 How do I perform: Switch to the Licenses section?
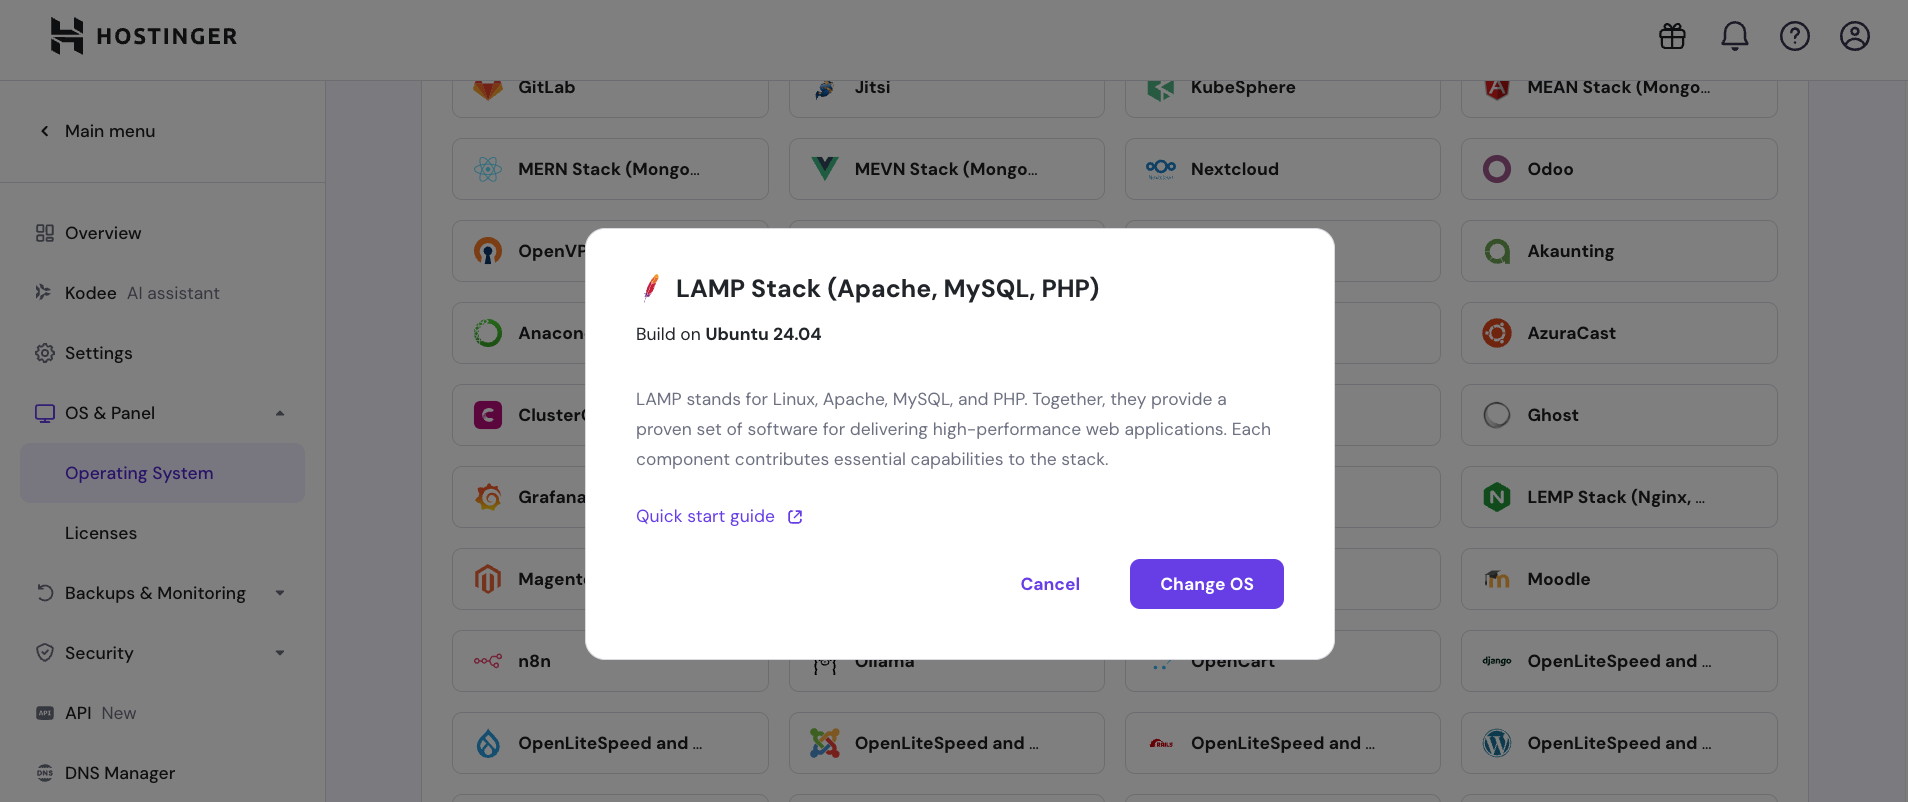(x=101, y=532)
